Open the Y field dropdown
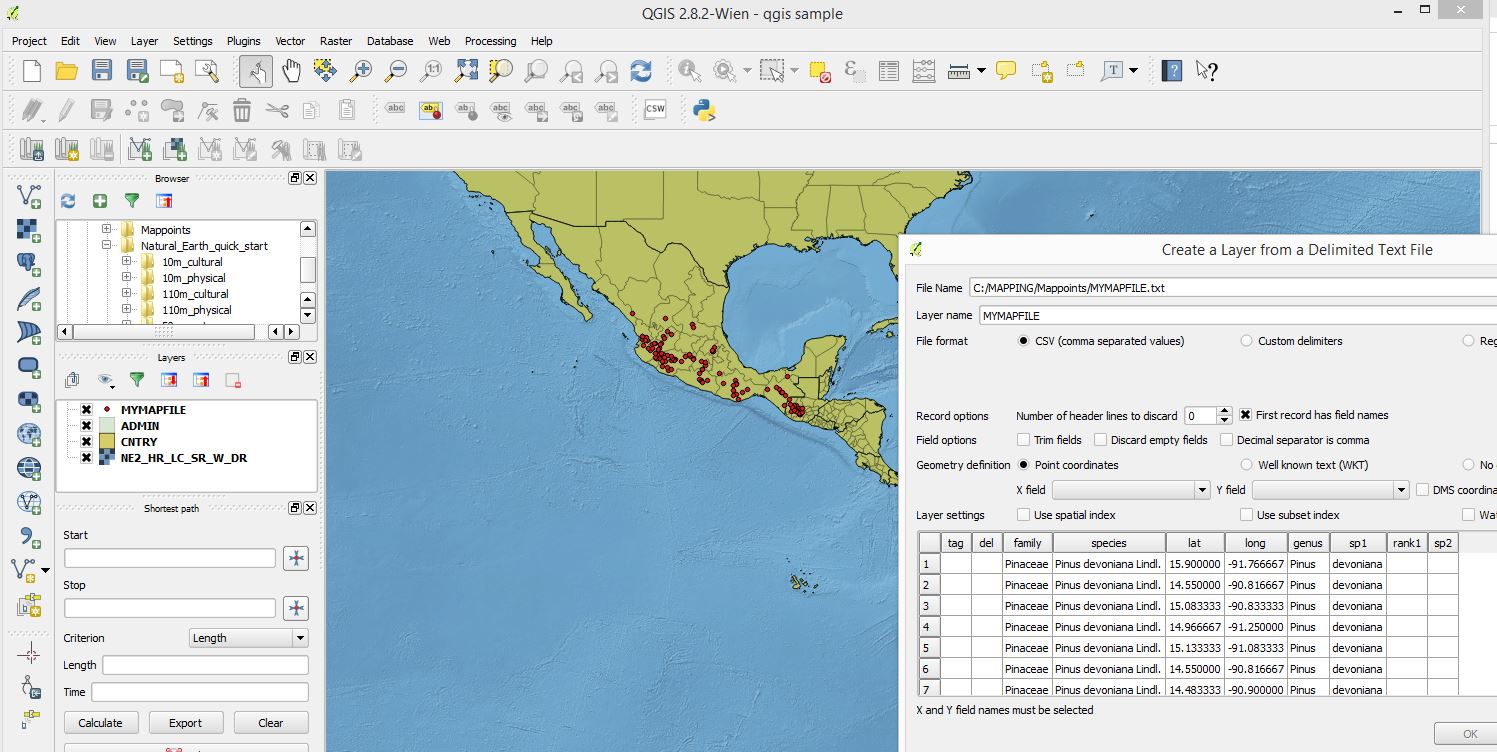 tap(1330, 490)
